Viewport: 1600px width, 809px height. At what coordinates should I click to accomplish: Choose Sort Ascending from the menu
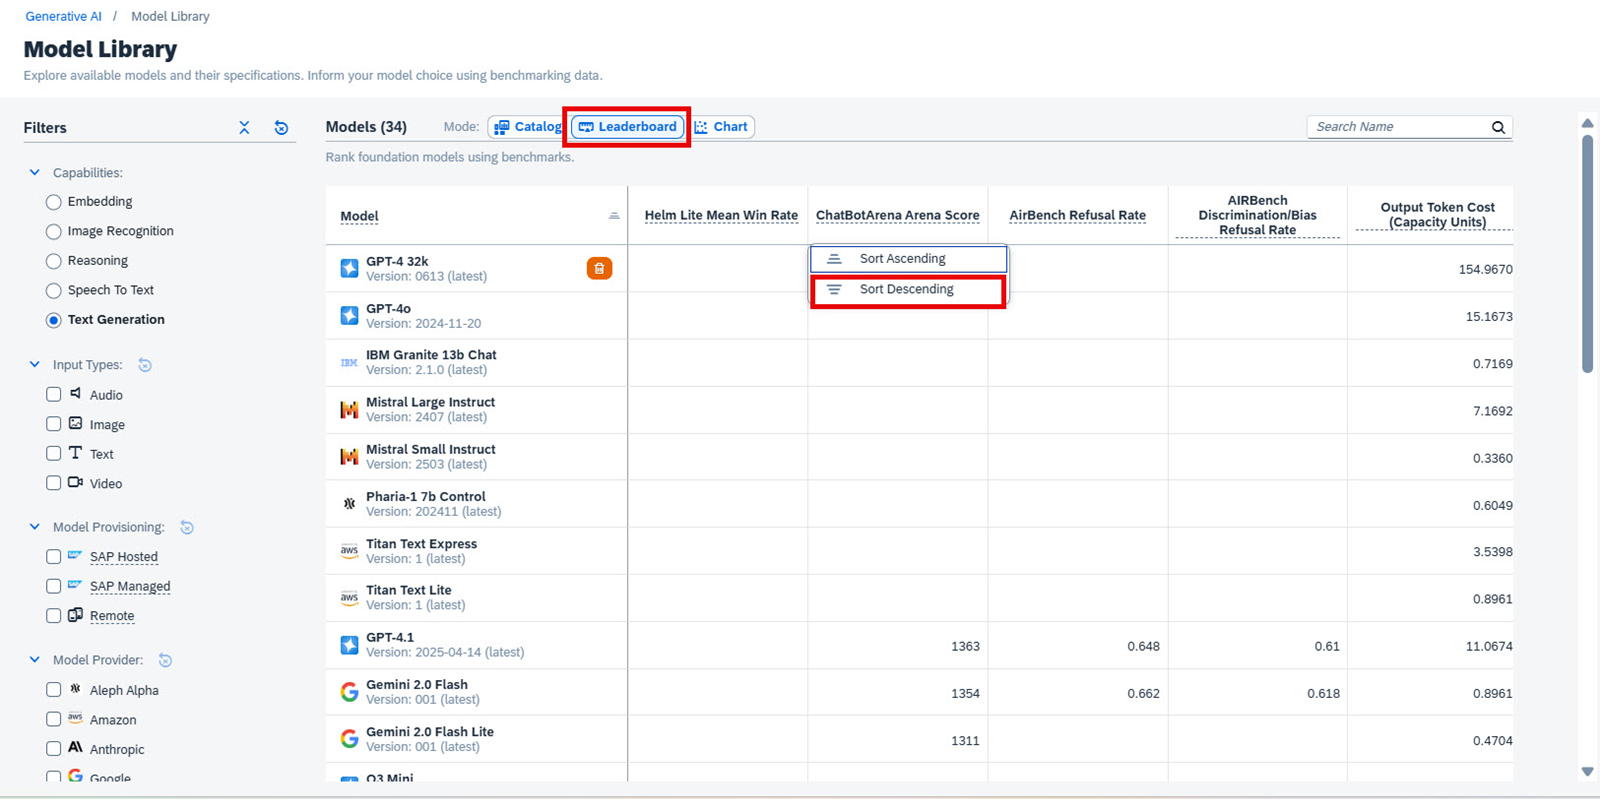(x=908, y=259)
